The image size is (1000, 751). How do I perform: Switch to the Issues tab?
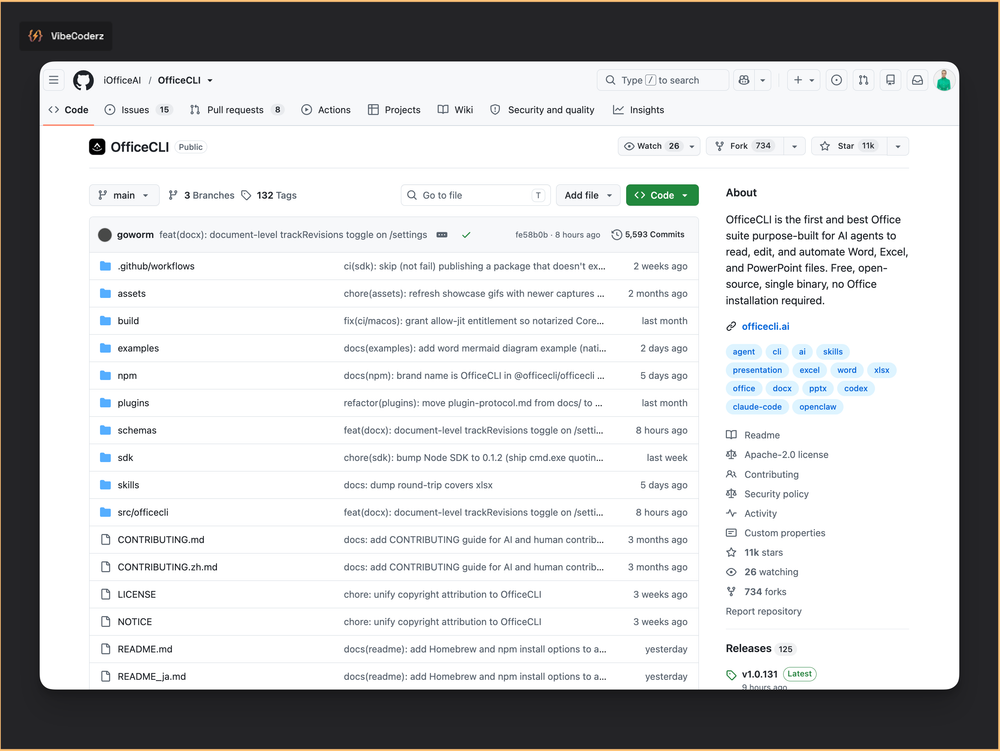click(138, 110)
